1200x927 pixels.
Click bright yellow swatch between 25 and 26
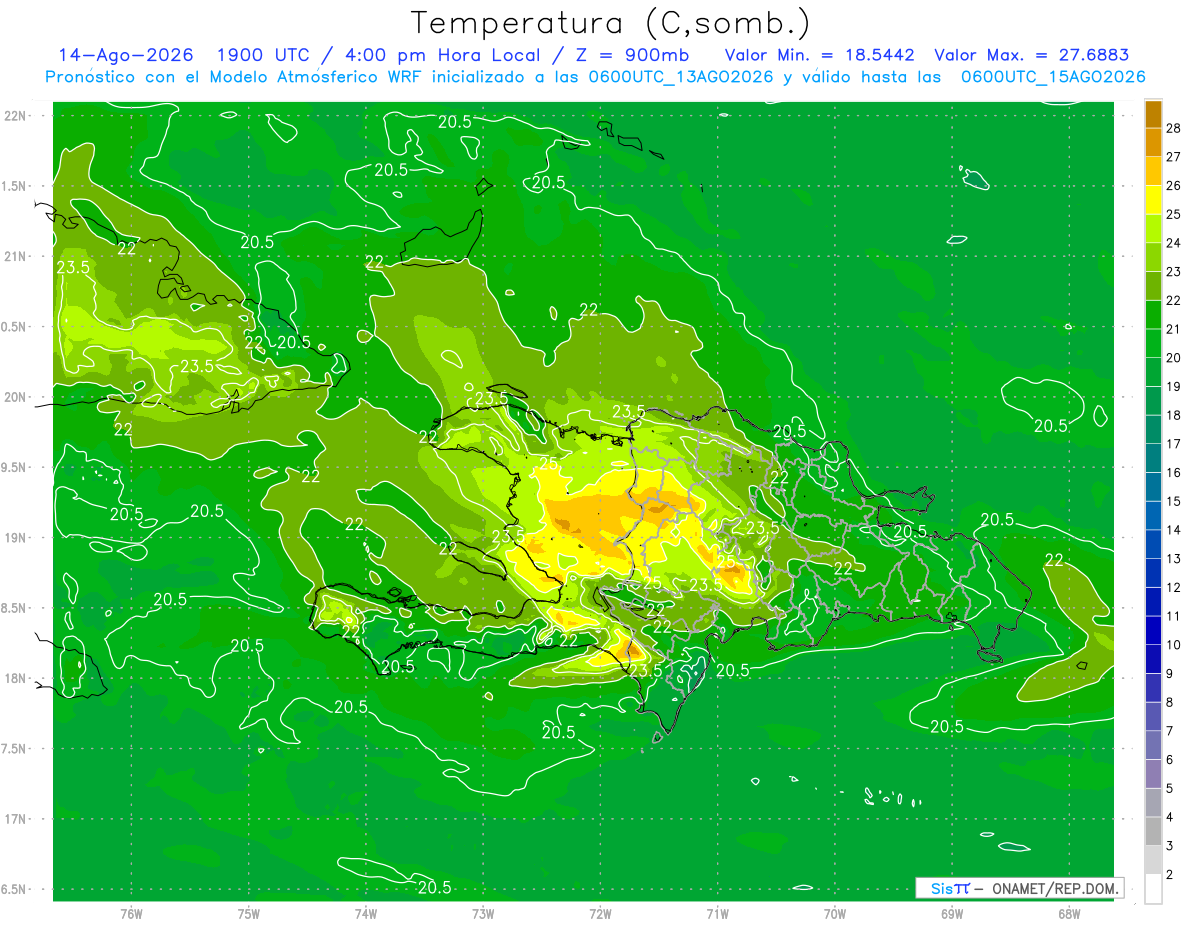click(x=1154, y=200)
